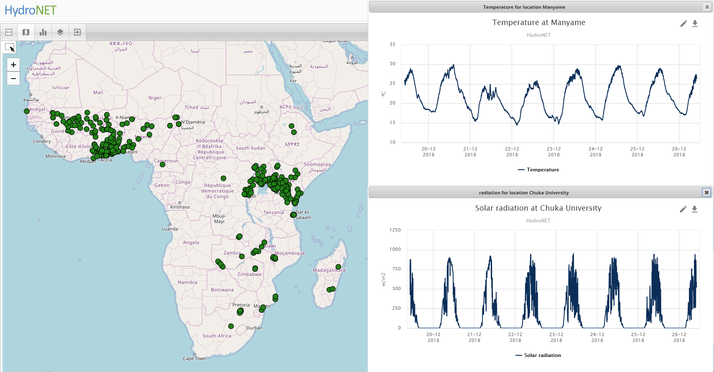Click the HydroNET logo
This screenshot has height=372, width=714.
click(30, 10)
